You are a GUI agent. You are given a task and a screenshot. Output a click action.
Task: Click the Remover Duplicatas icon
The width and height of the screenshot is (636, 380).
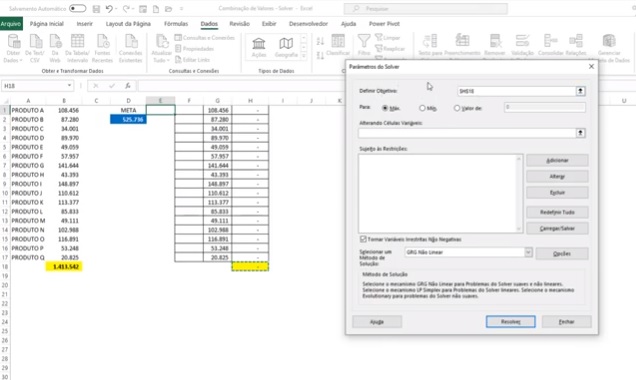[x=495, y=41]
